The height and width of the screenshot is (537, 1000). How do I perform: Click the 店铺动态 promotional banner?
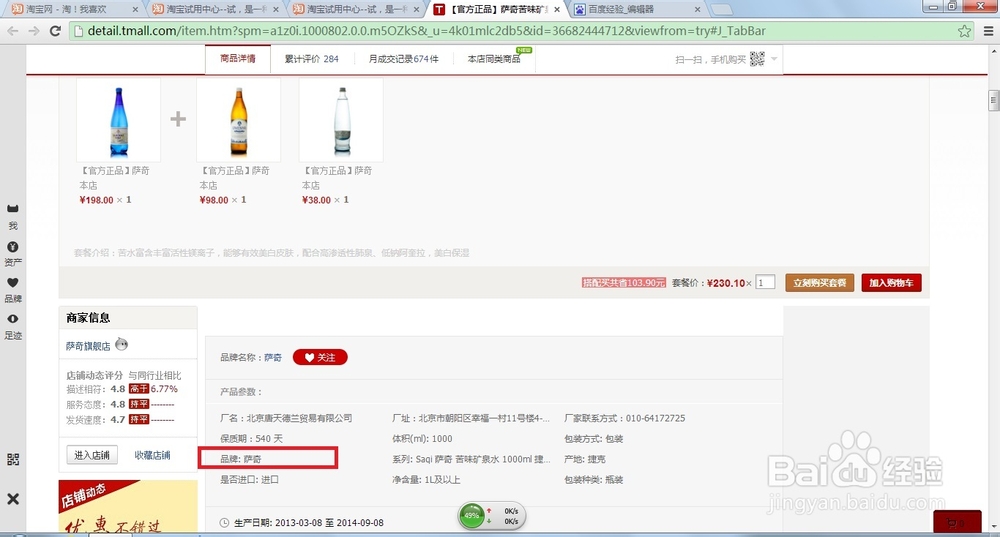128,506
